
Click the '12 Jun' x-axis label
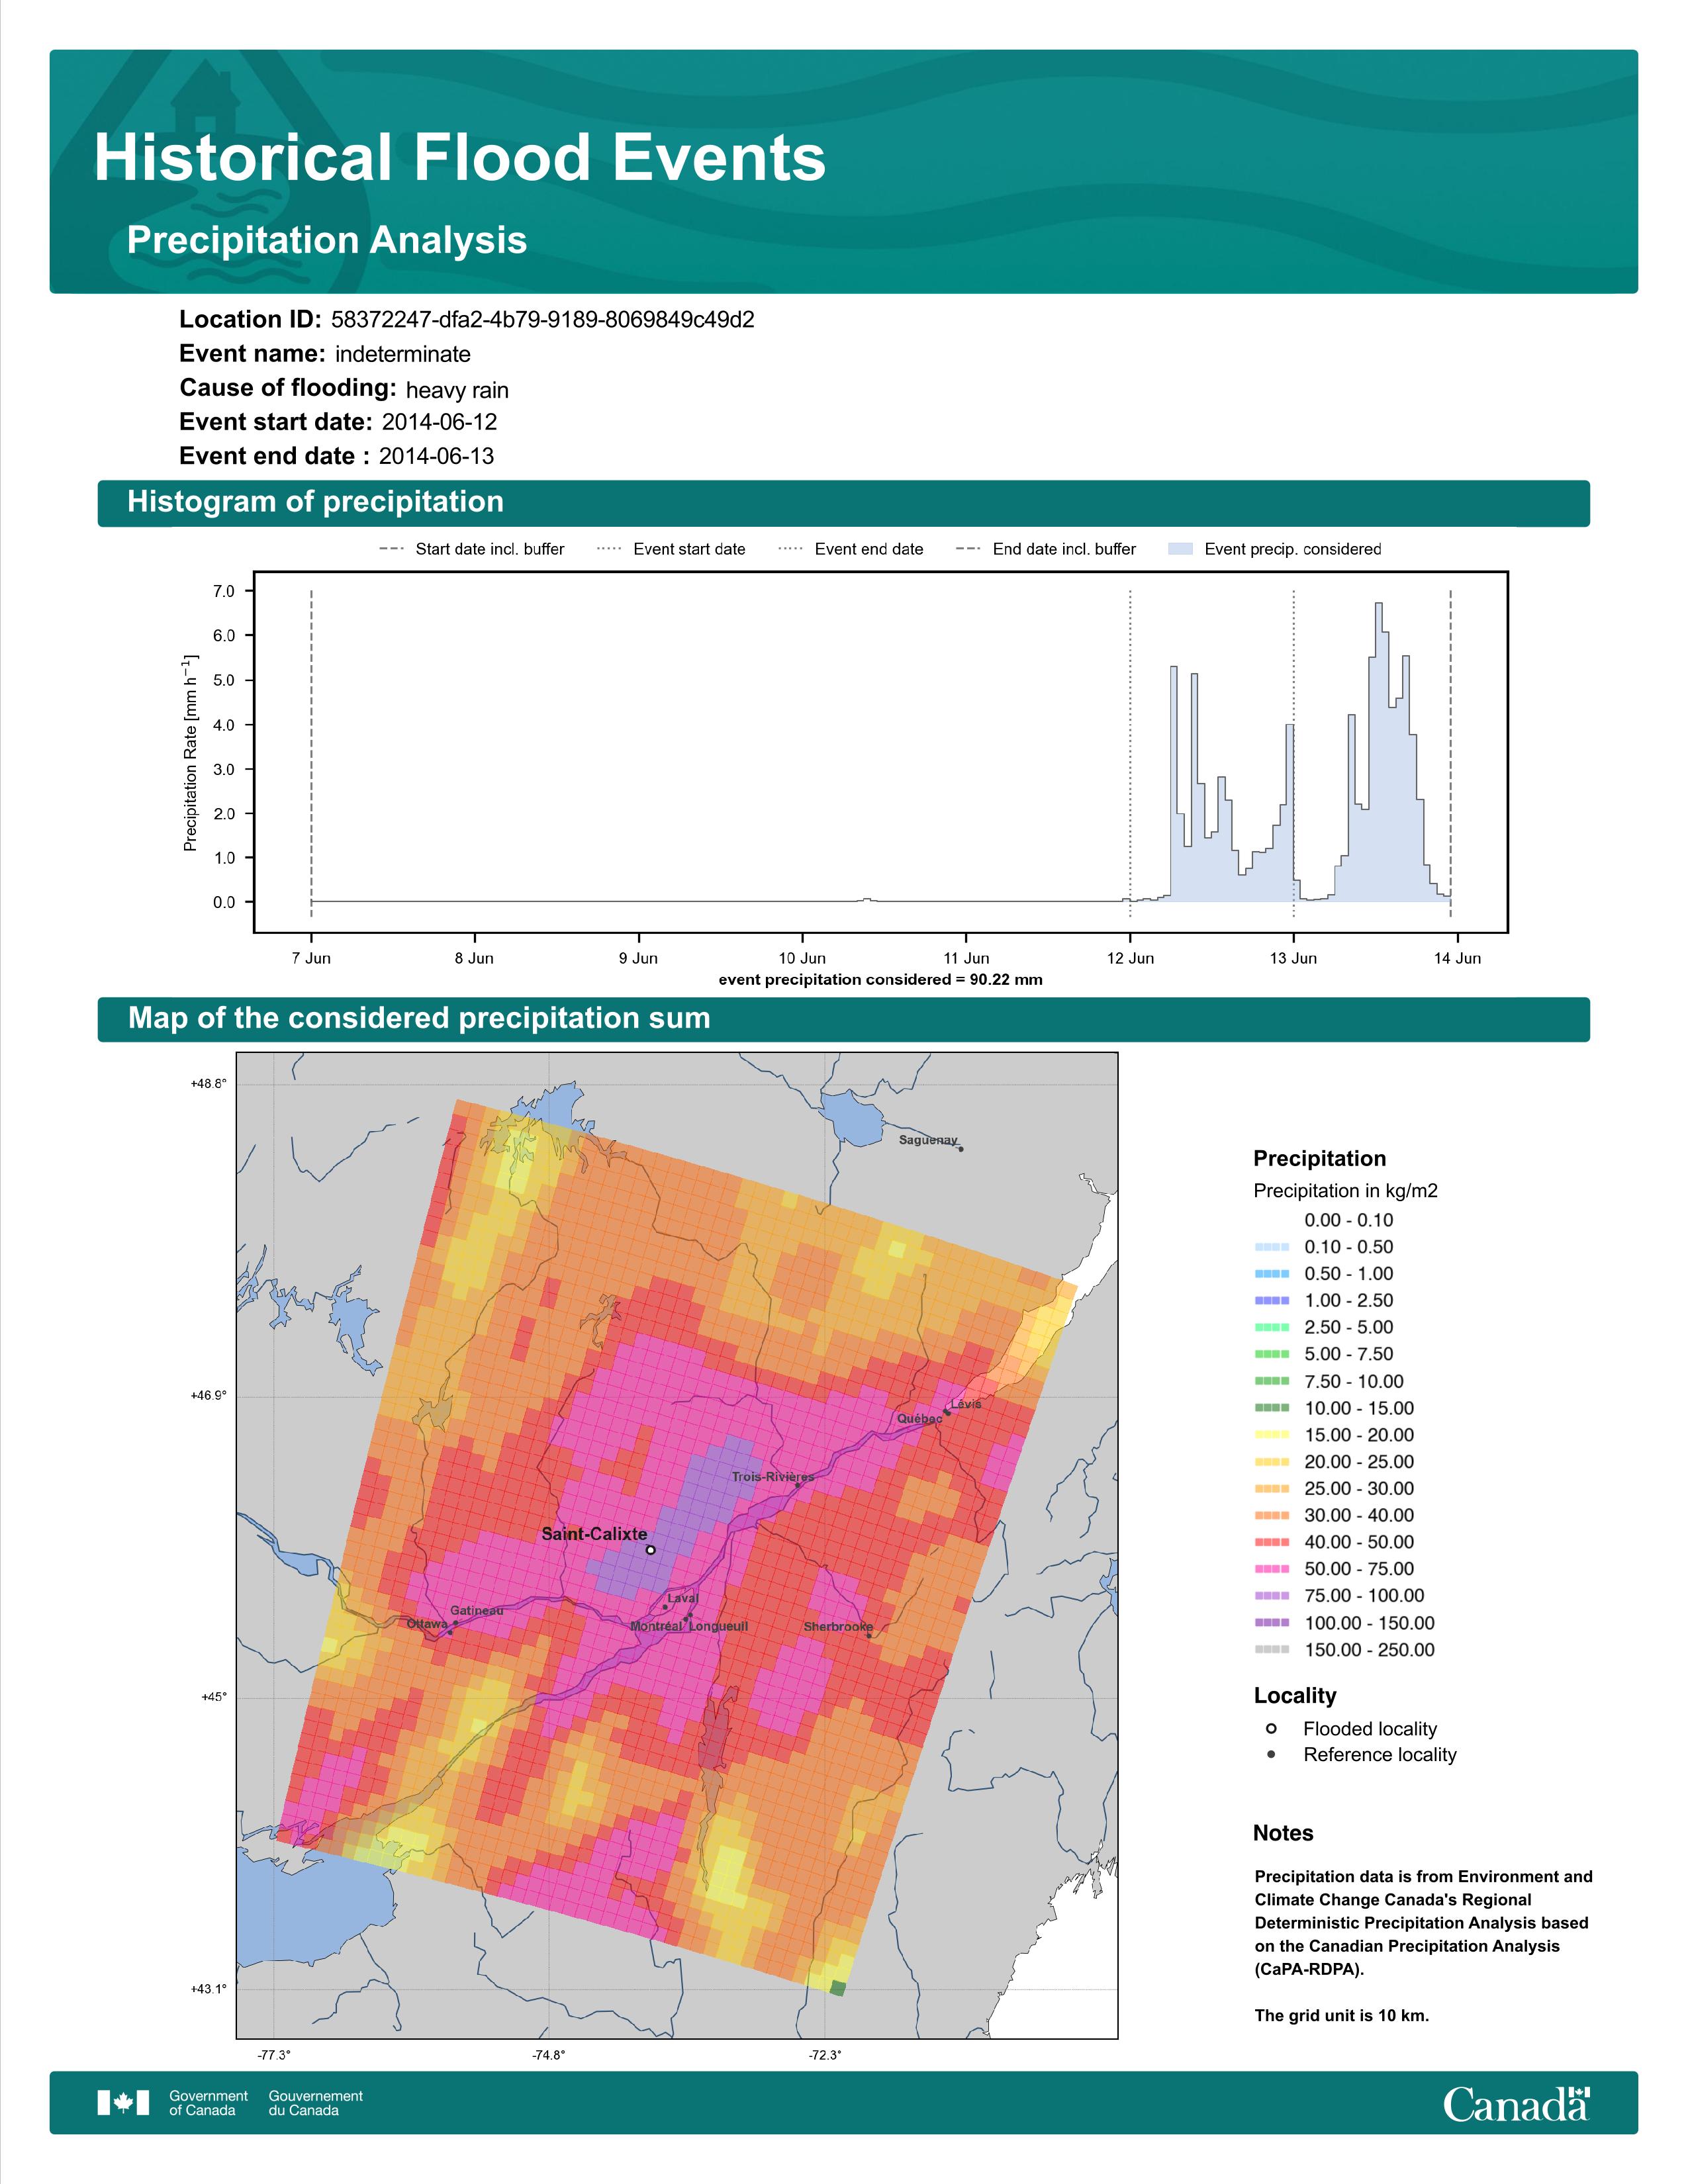(x=1130, y=958)
